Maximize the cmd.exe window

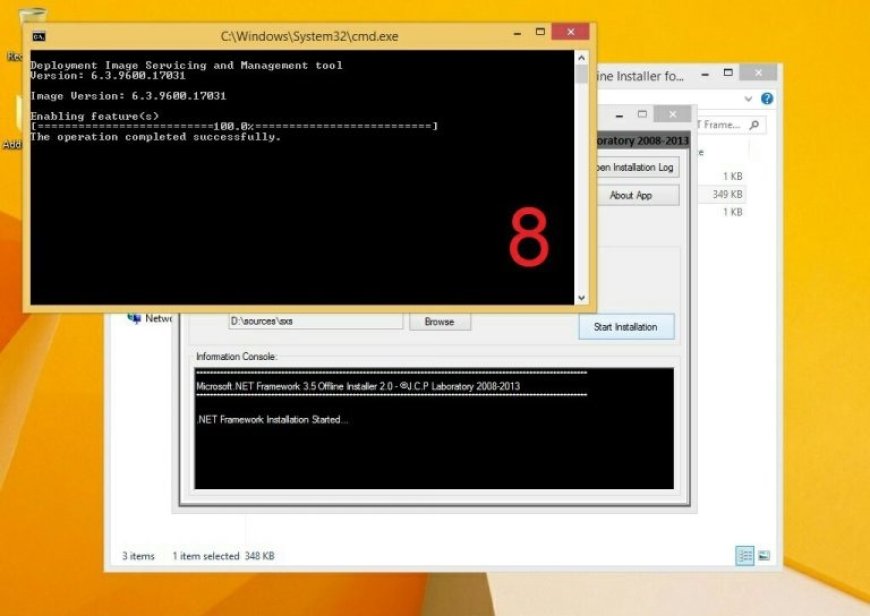click(540, 32)
